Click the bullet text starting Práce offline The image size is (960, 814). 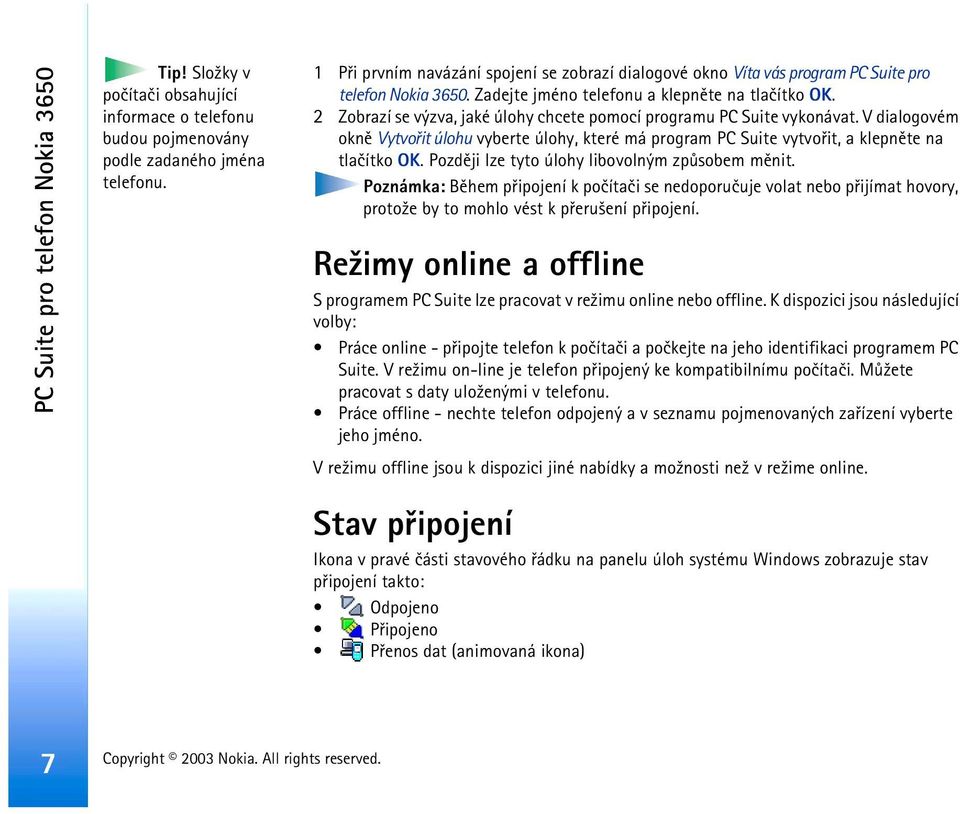(645, 424)
